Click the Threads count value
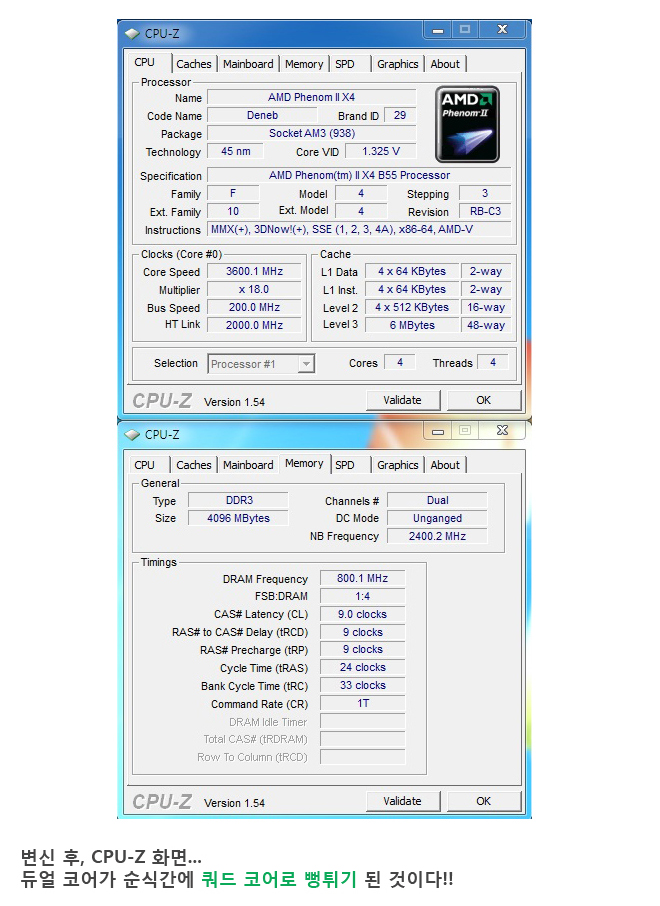Viewport: 660px width, 906px height. click(492, 362)
